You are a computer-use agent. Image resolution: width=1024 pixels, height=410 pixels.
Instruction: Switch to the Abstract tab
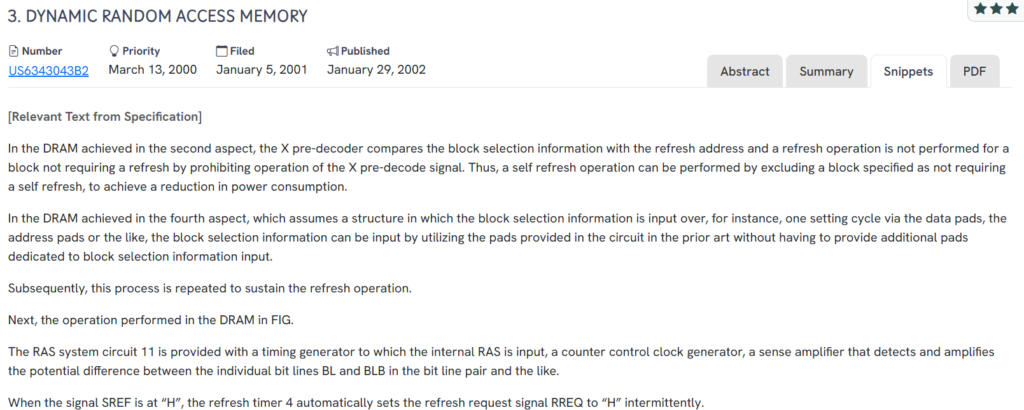coord(744,71)
